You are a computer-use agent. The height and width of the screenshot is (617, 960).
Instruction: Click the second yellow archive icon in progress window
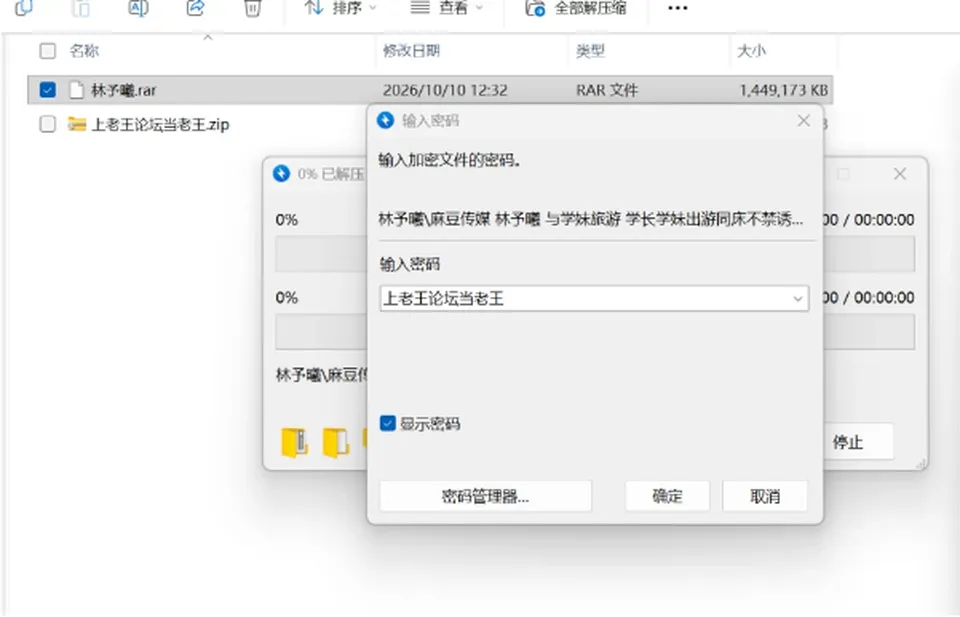coord(336,443)
